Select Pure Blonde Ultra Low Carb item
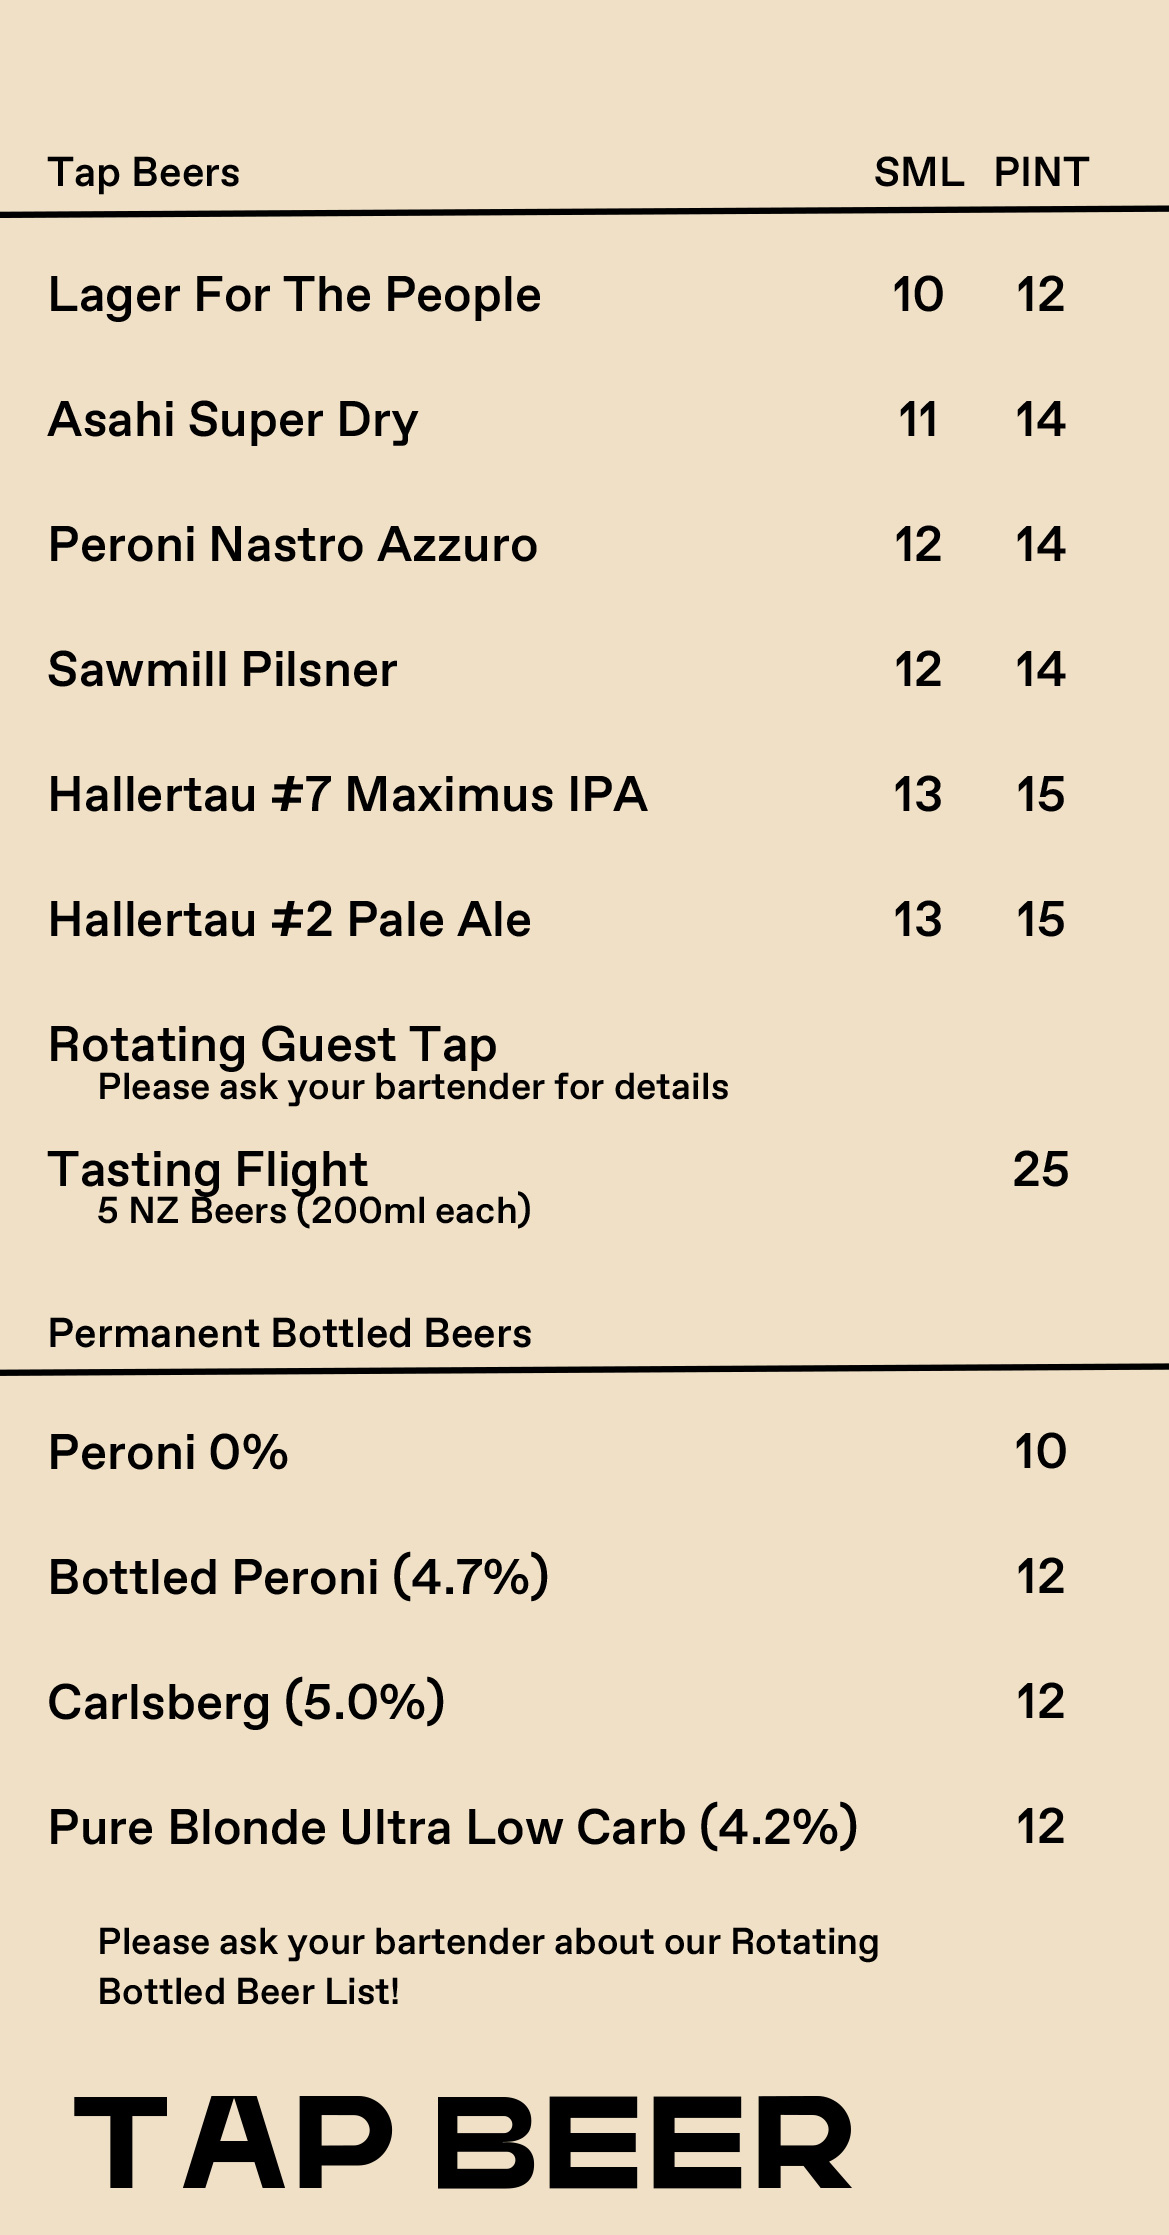The image size is (1169, 2235). tap(453, 1827)
